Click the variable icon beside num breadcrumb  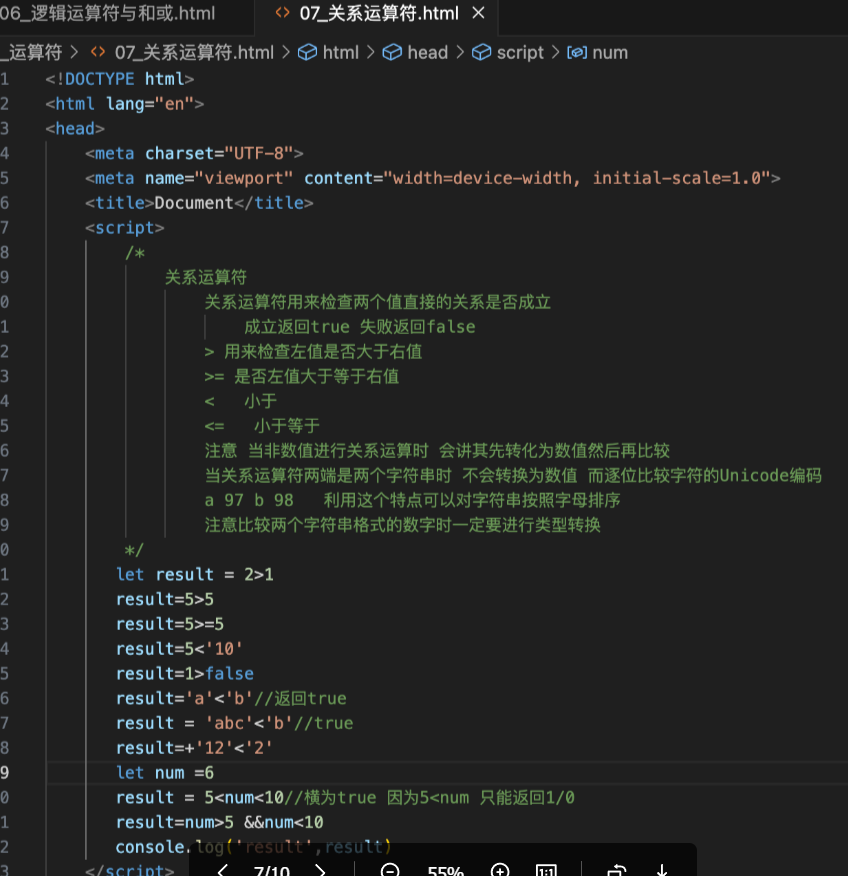[x=577, y=53]
